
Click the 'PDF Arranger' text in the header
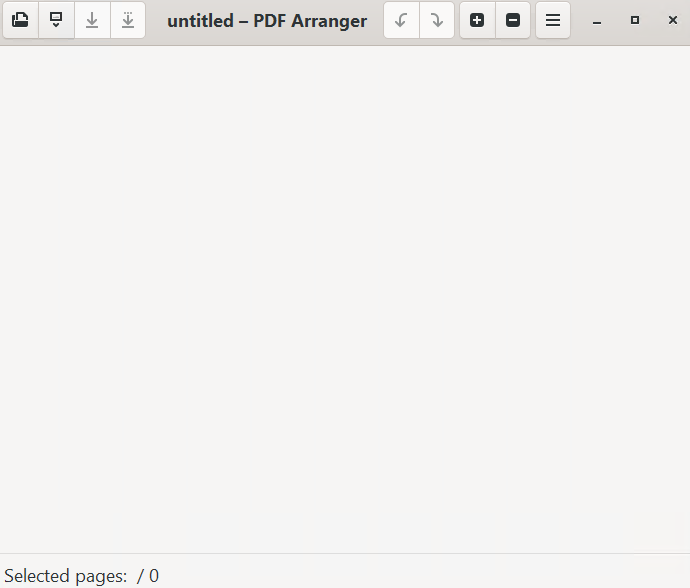tap(310, 21)
